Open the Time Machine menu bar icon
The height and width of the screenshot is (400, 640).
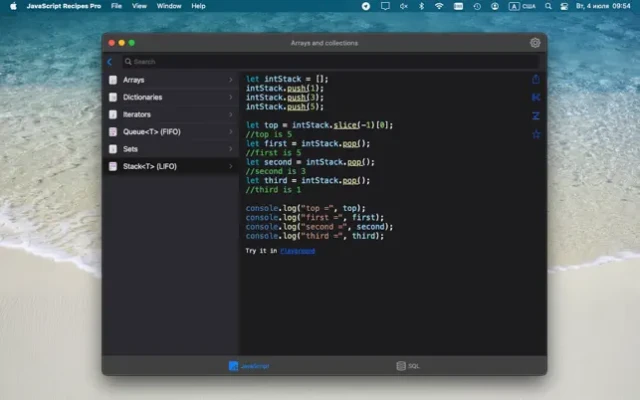click(477, 6)
